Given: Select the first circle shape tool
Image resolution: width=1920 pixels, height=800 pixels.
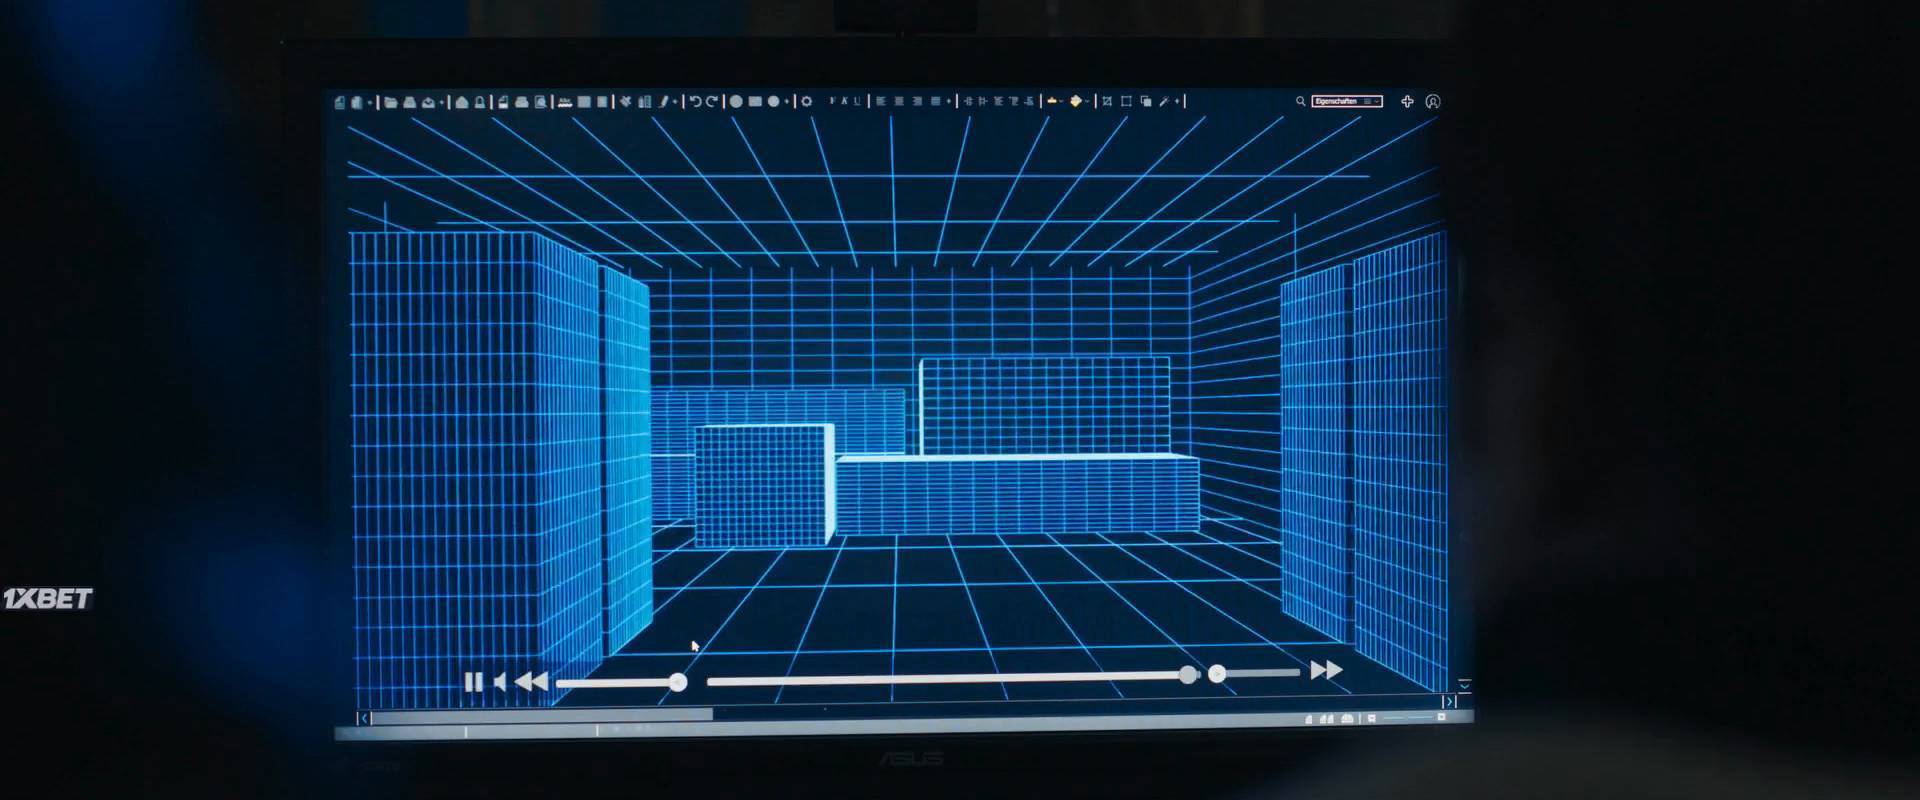Looking at the screenshot, I should click(x=736, y=101).
